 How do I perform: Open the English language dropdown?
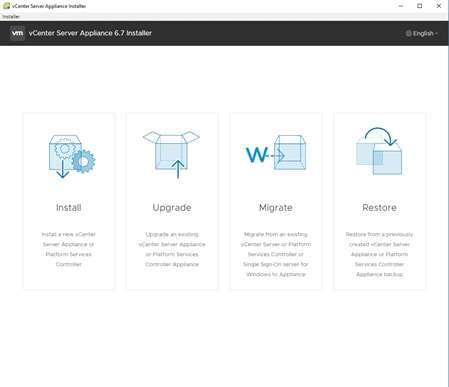[x=422, y=33]
